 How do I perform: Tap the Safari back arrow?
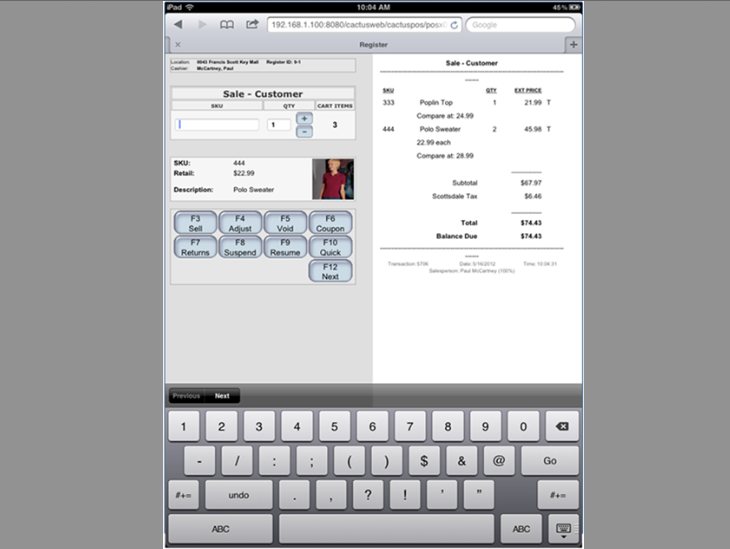(178, 24)
